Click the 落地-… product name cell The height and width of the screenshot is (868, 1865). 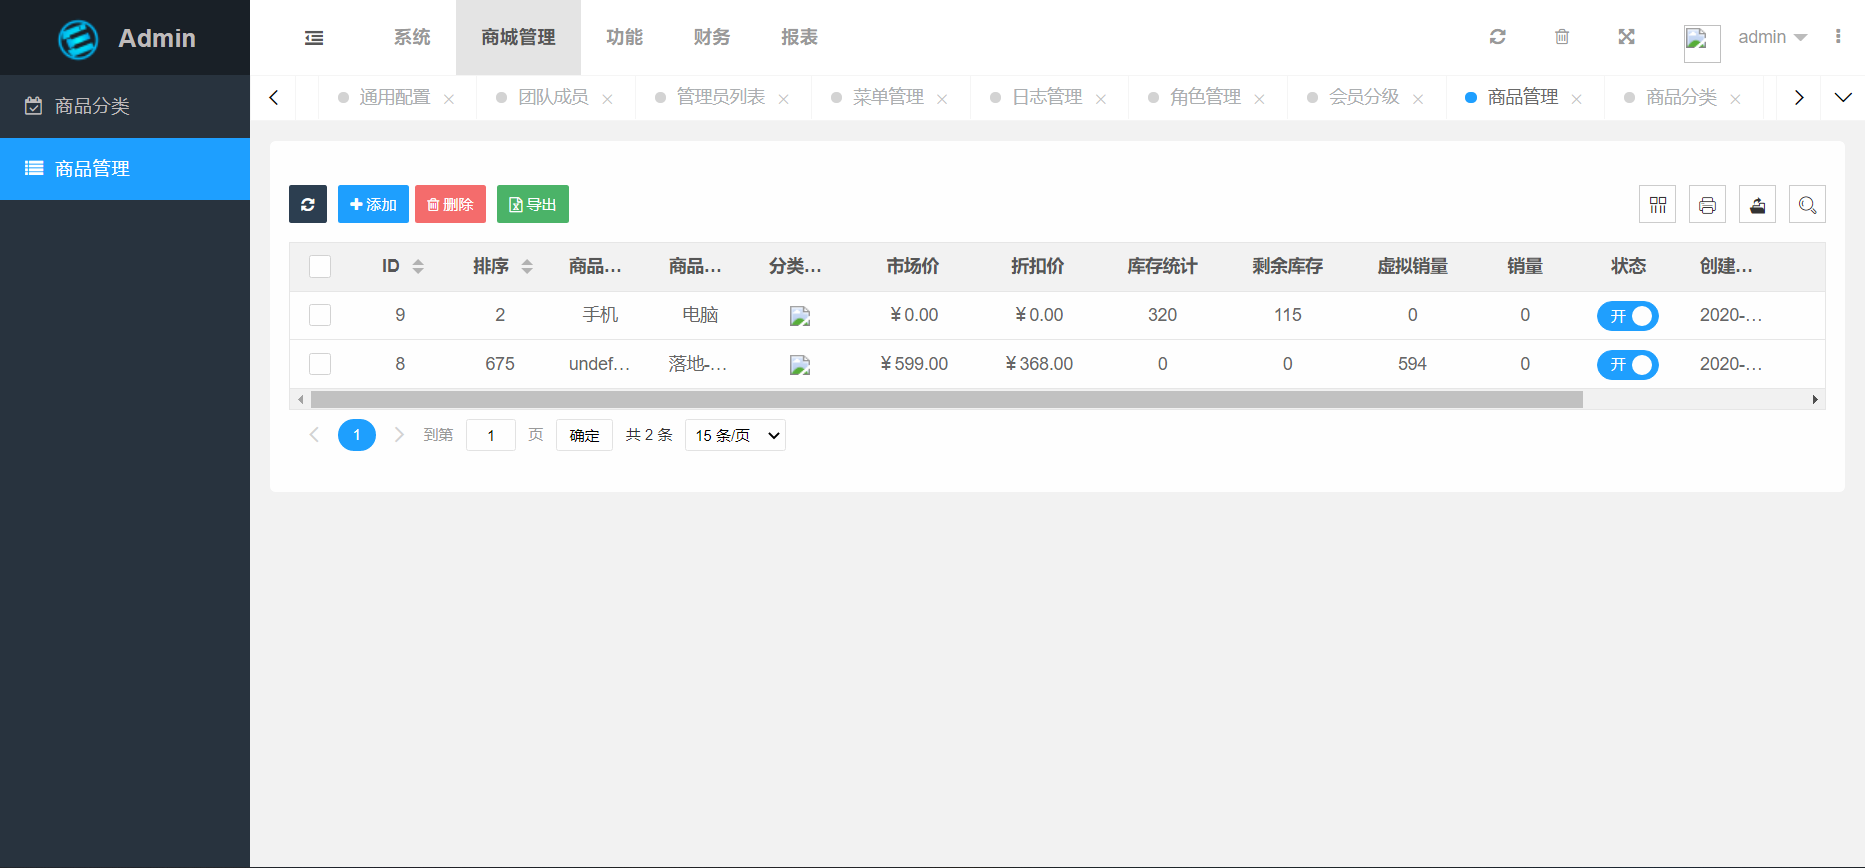[x=698, y=364]
